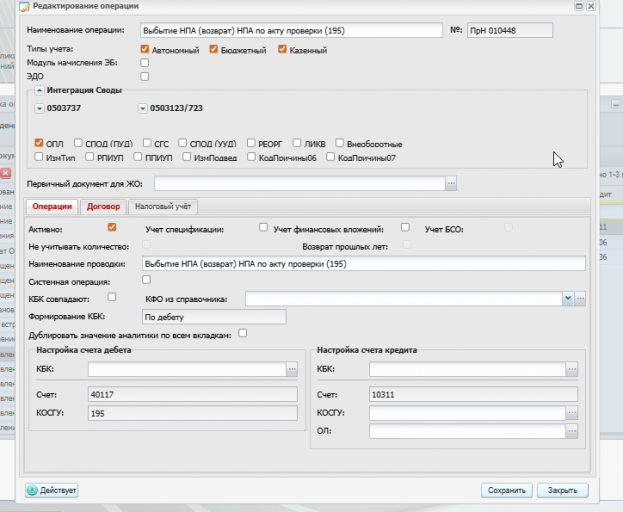Switch to the Налоговый учёт tab
Viewport: 623px width, 512px height.
(x=163, y=207)
